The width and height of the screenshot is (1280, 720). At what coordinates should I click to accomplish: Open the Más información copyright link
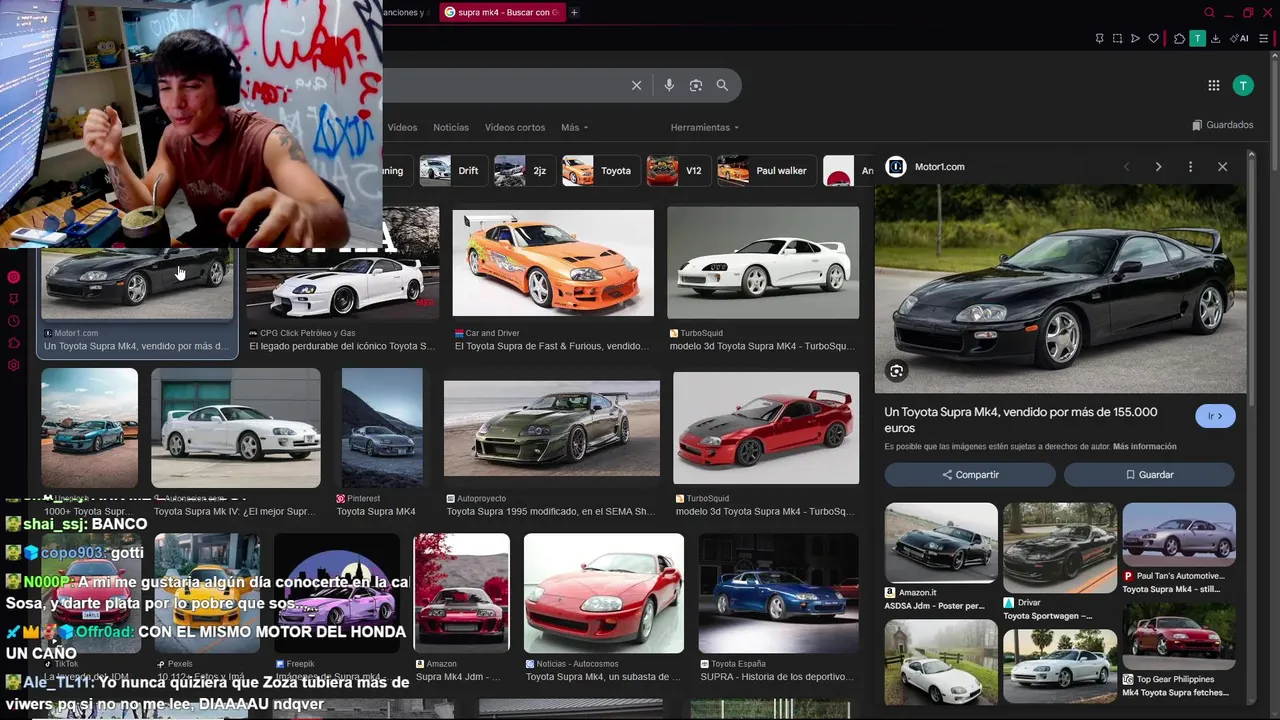tap(1145, 447)
